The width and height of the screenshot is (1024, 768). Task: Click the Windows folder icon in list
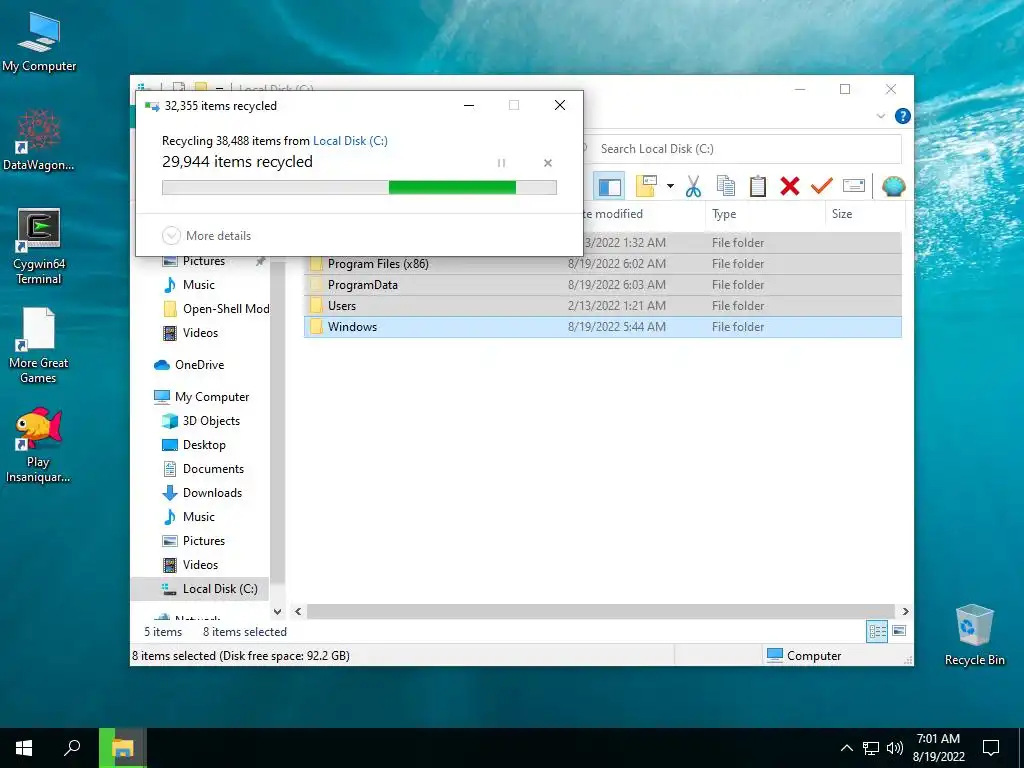tap(316, 327)
